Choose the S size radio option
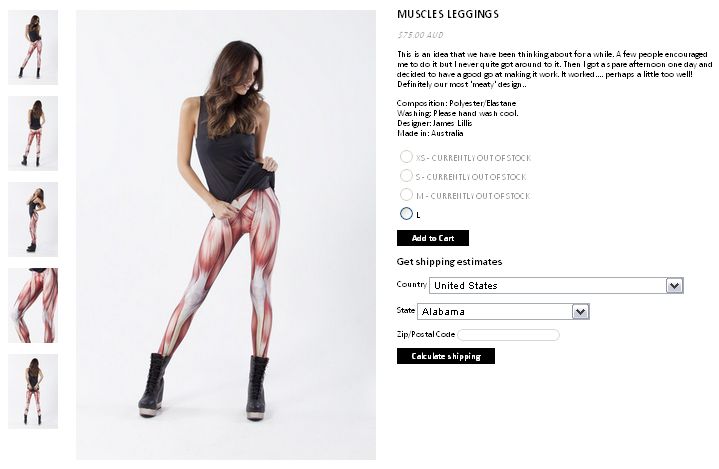 point(406,176)
